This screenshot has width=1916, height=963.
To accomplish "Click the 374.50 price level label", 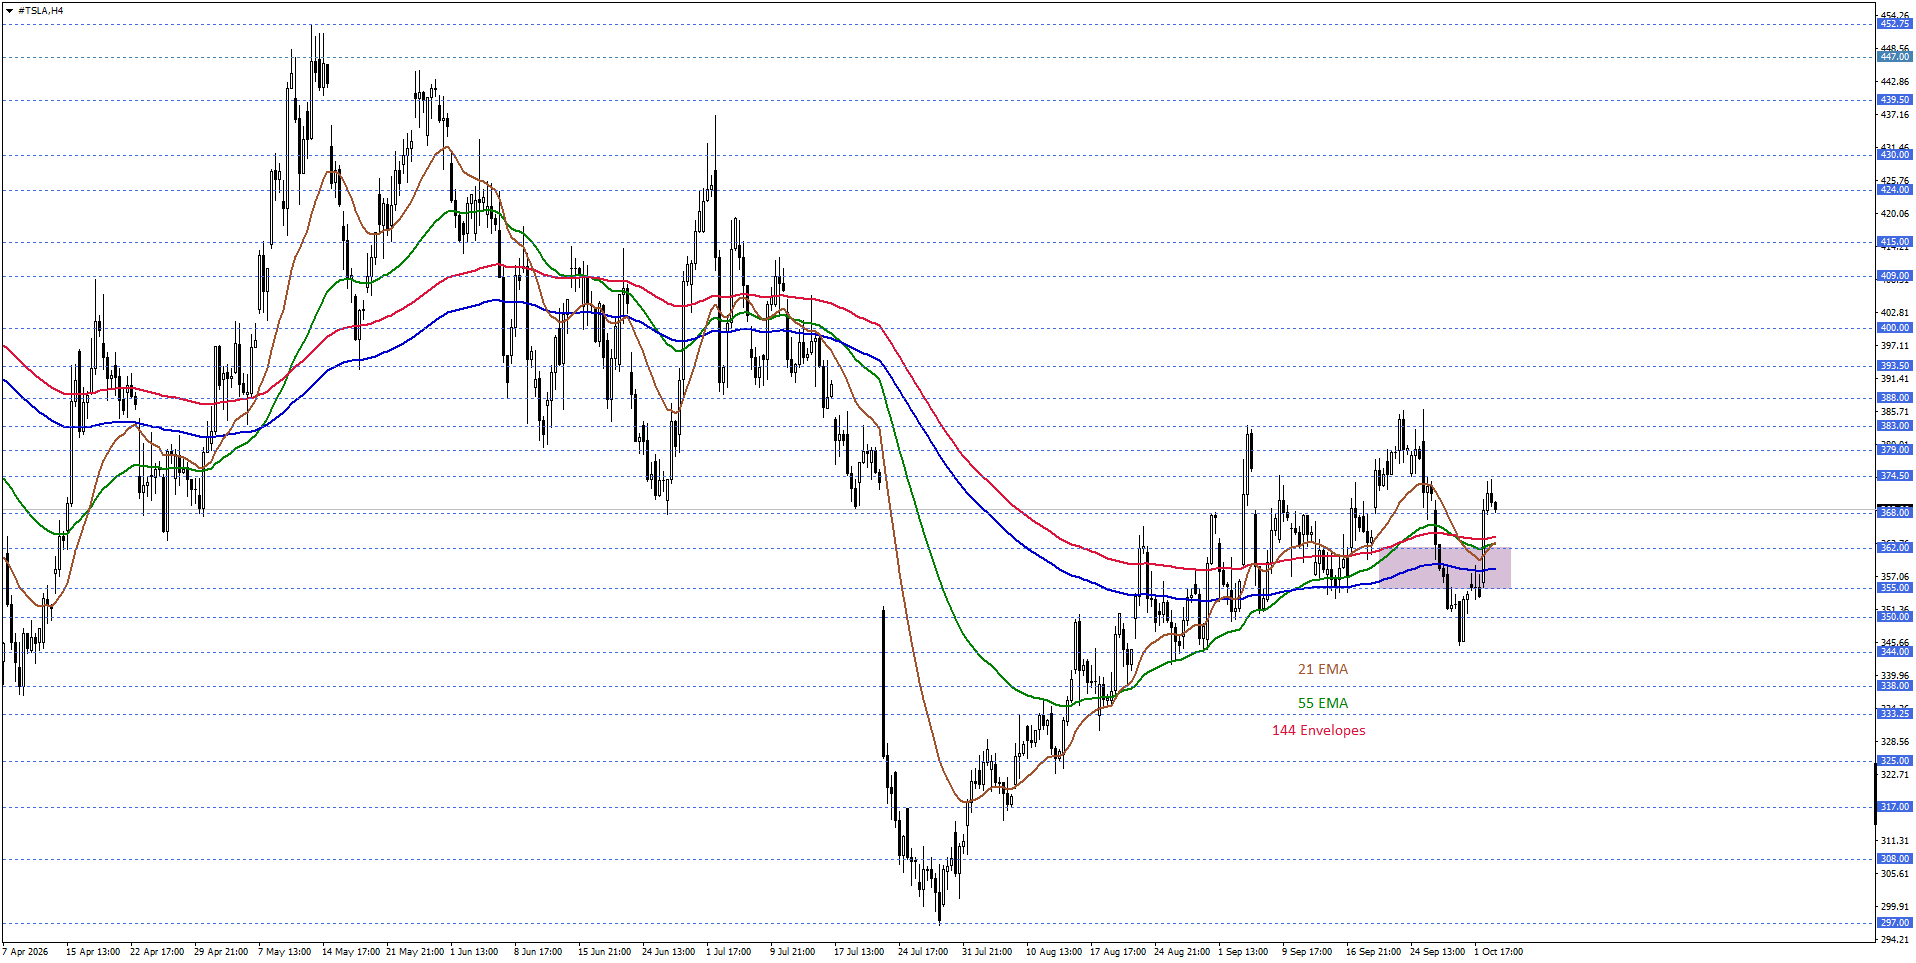I will coord(1894,476).
